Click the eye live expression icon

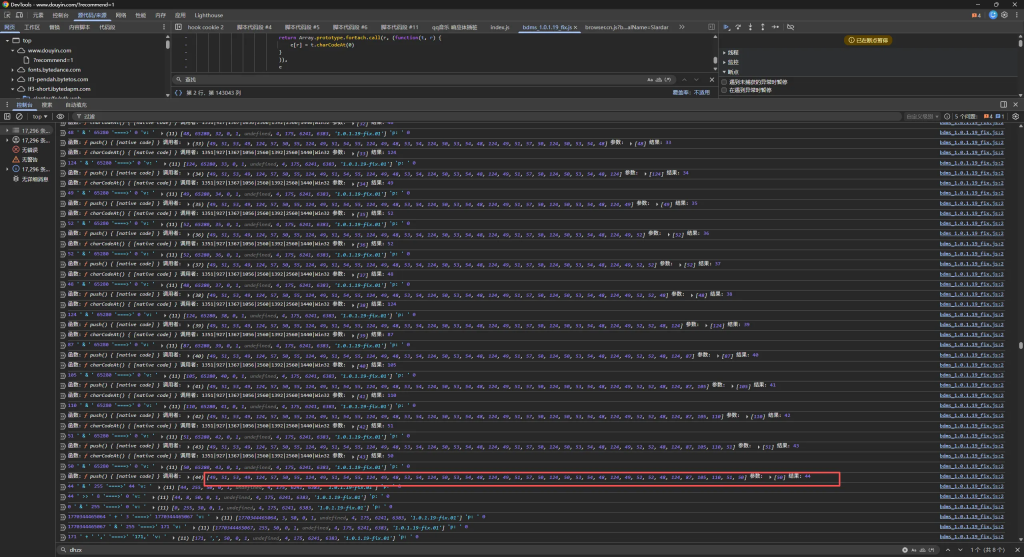pyautogui.click(x=62, y=116)
